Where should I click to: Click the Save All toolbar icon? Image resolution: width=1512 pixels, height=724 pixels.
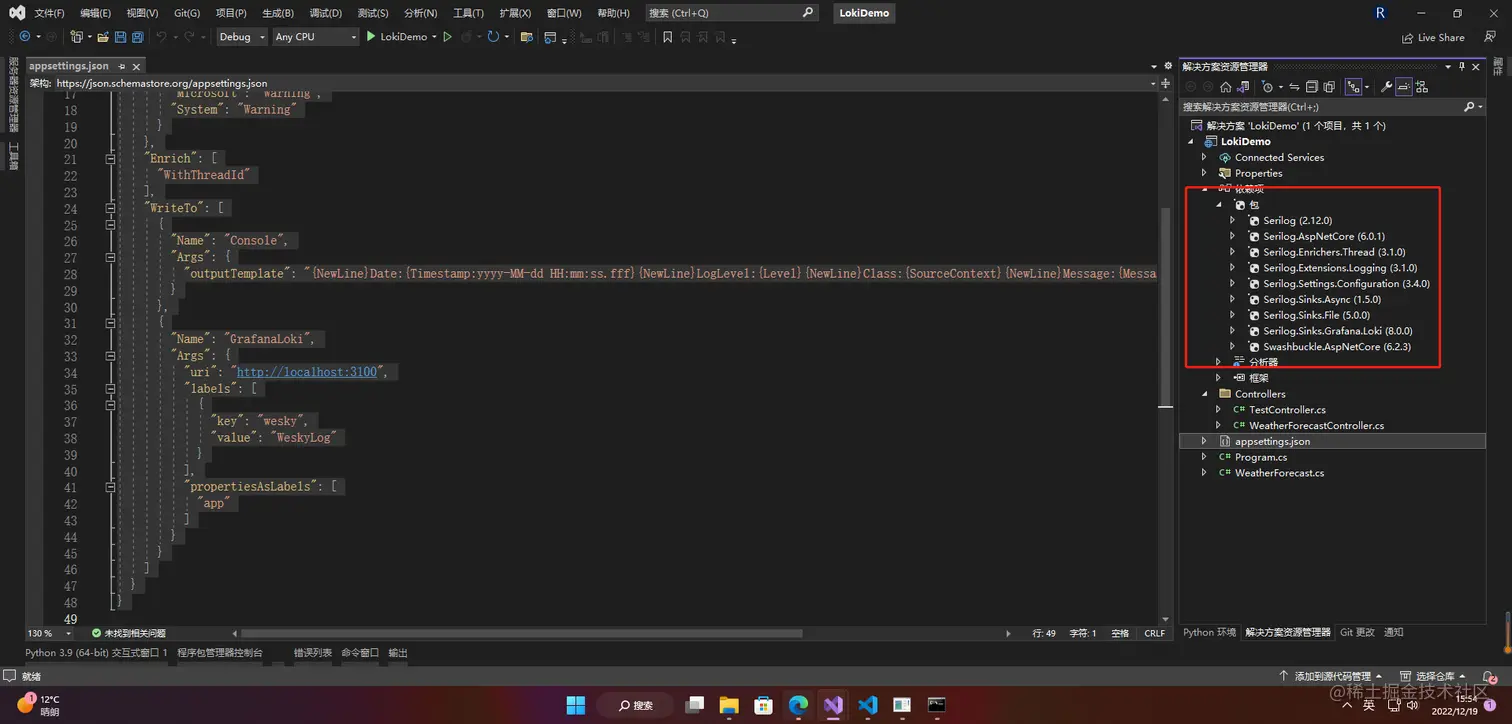coord(137,37)
